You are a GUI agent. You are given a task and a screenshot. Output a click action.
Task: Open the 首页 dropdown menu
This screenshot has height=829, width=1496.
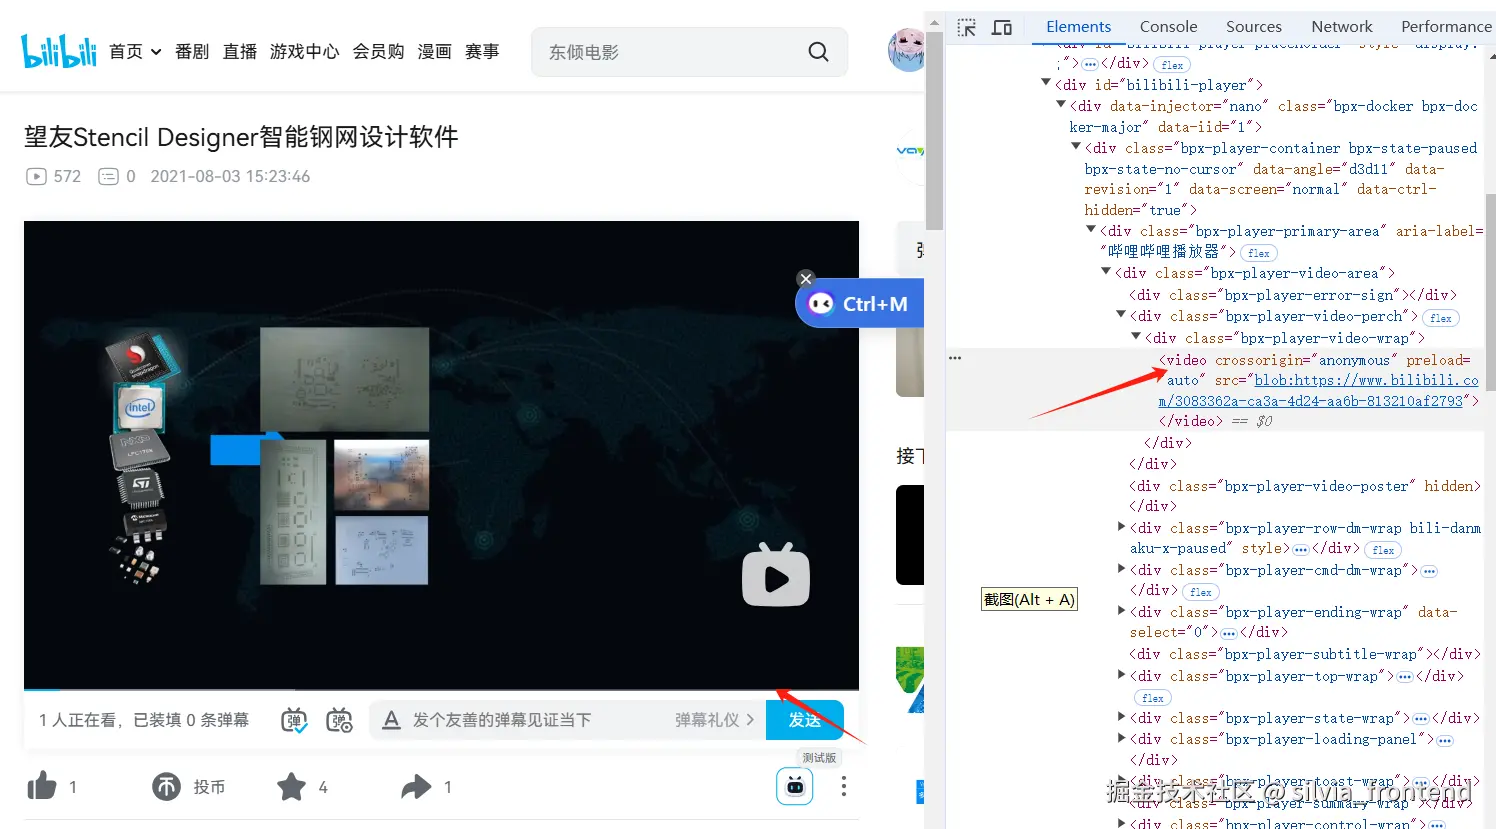[135, 51]
